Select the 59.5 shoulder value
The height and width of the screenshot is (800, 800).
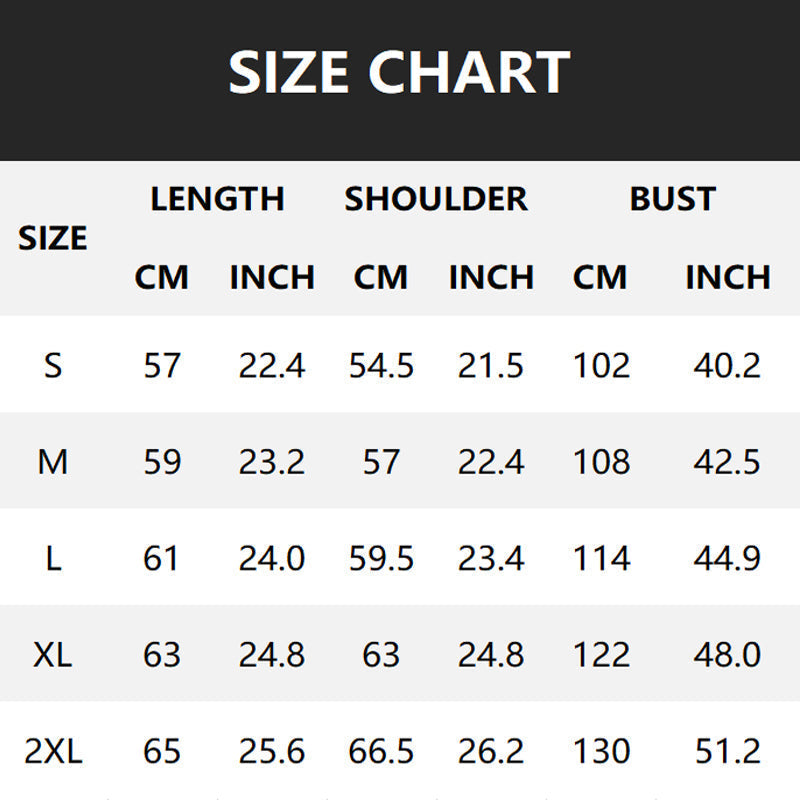pyautogui.click(x=381, y=558)
